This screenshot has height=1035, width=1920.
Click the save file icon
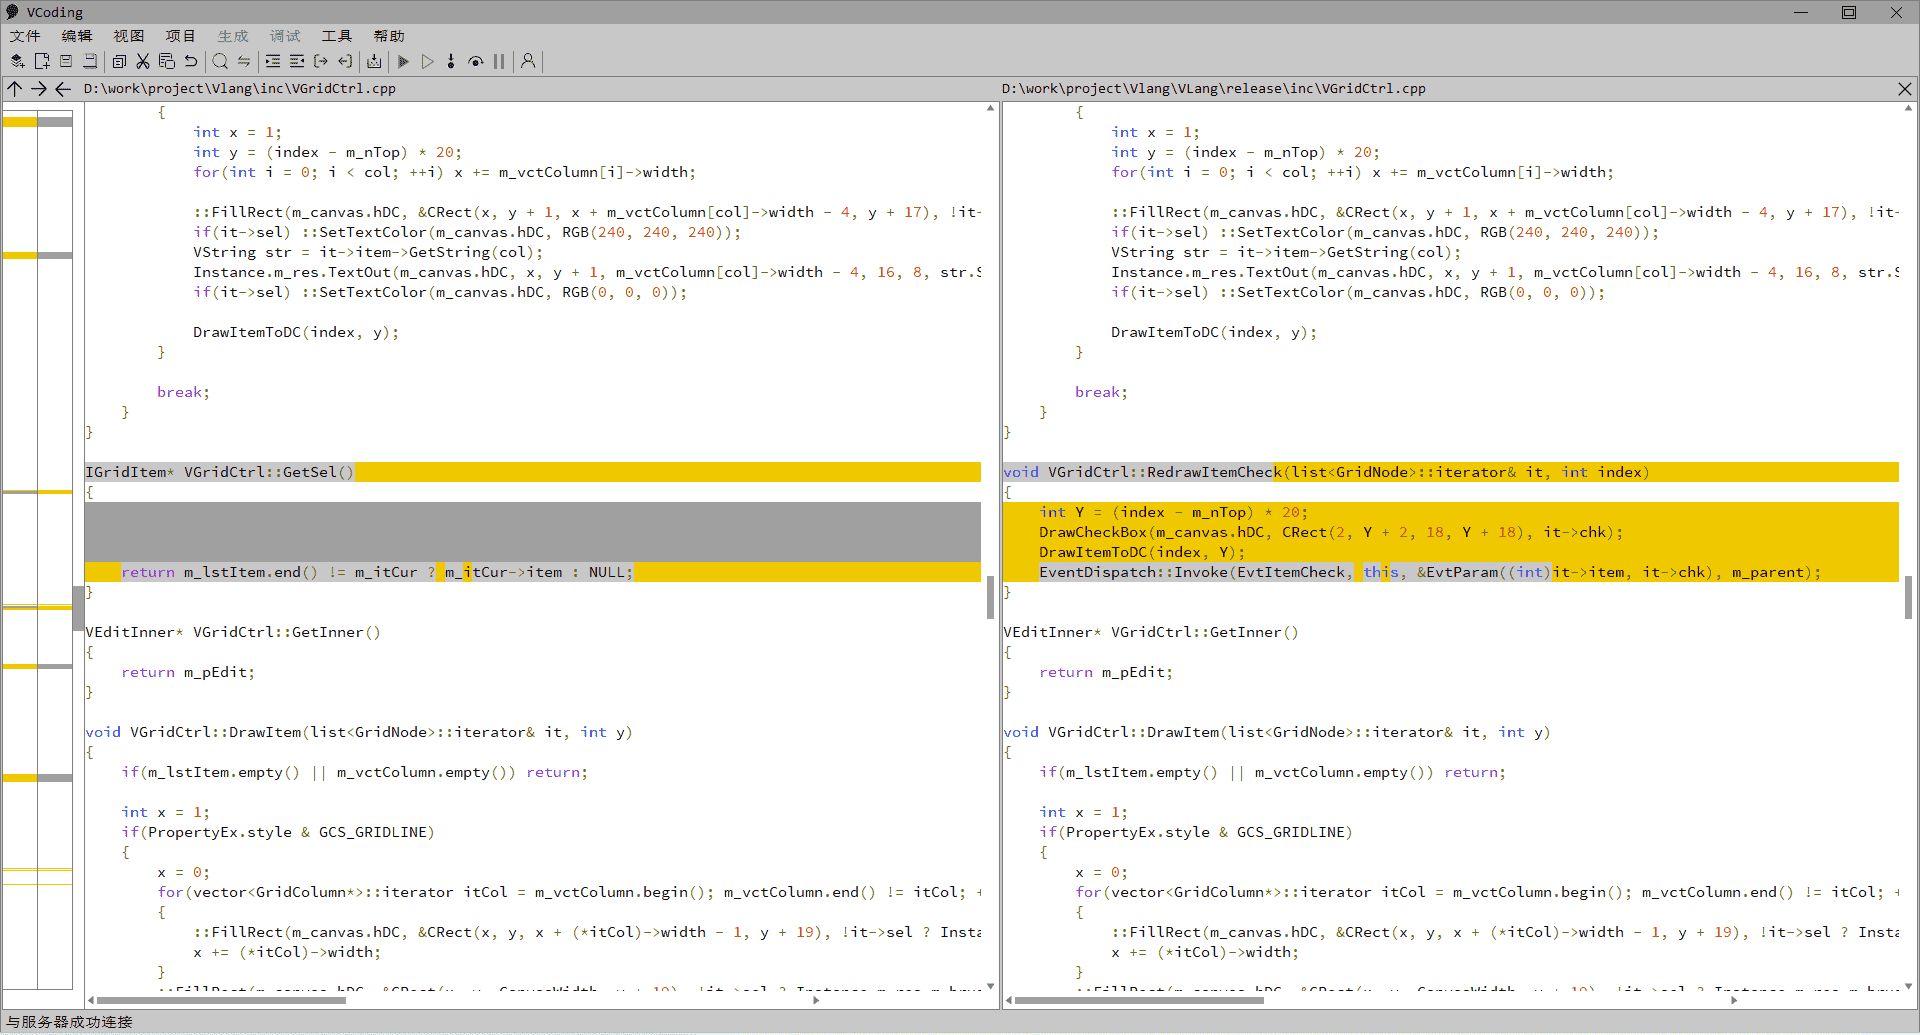point(66,61)
